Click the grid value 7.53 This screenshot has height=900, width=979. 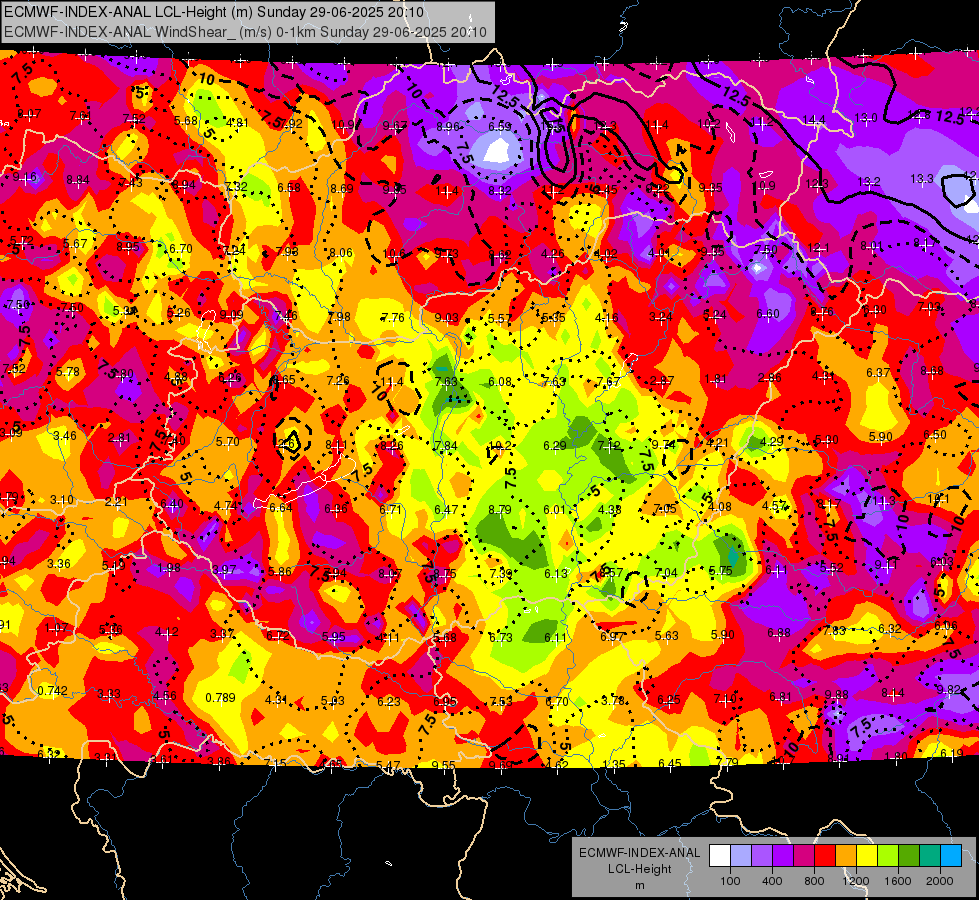[x=501, y=701]
